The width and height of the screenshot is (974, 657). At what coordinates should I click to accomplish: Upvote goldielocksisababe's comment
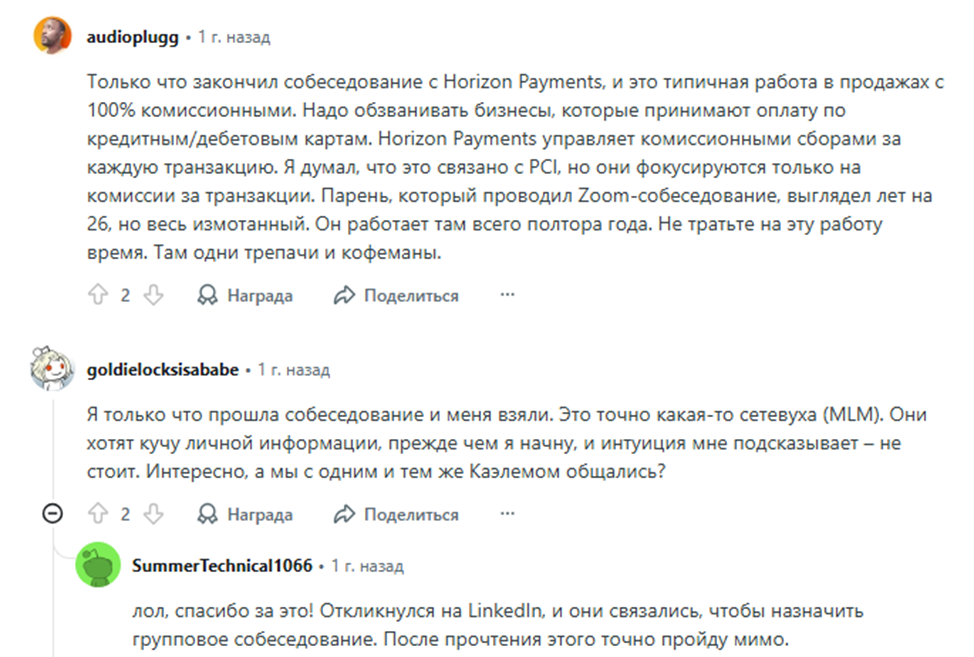(98, 514)
